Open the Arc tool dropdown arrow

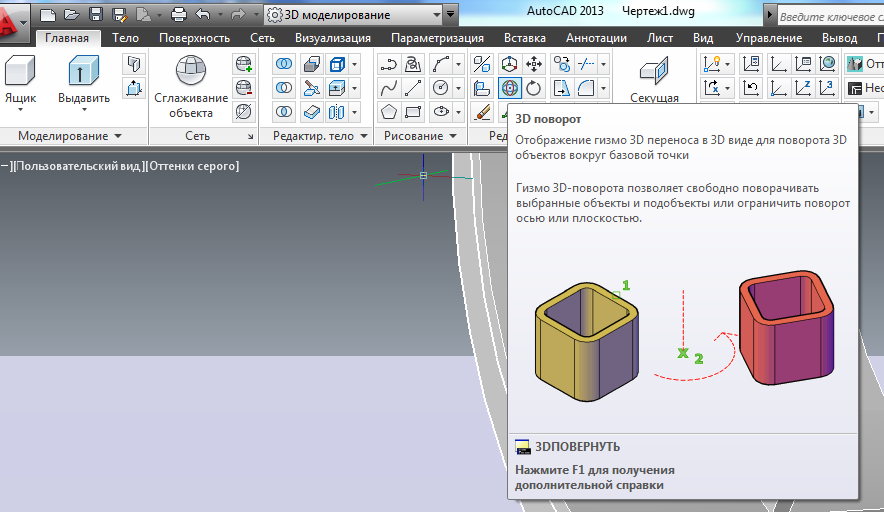tap(458, 64)
